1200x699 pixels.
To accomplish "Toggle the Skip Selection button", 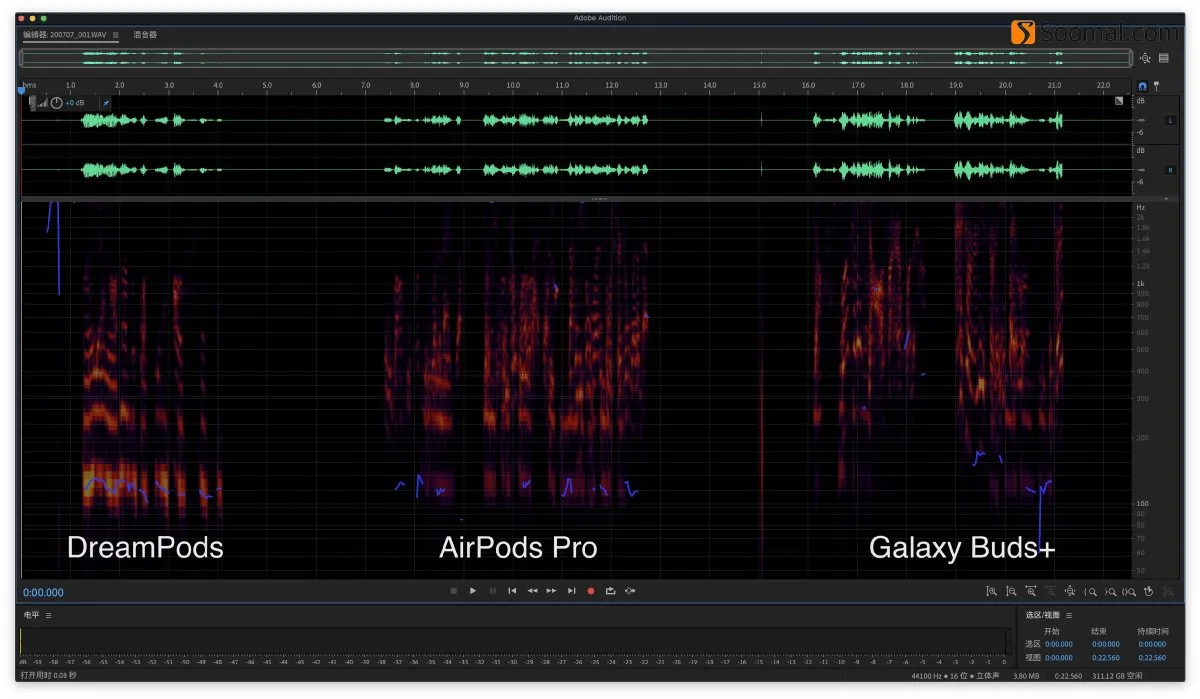I will pyautogui.click(x=630, y=591).
